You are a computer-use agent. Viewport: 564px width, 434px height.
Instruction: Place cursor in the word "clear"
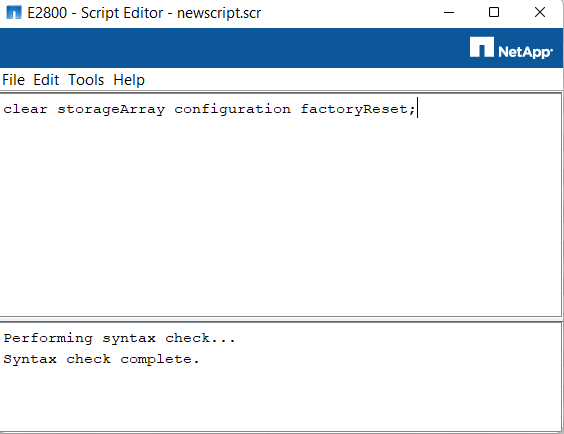[x=25, y=109]
